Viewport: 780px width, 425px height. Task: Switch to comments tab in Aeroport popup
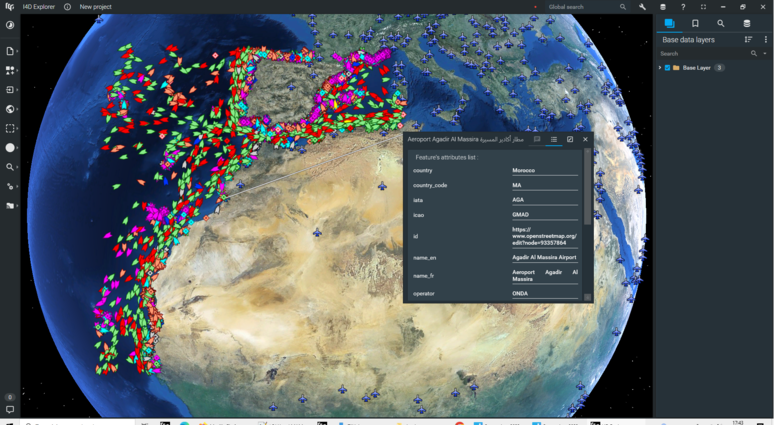[x=537, y=139]
